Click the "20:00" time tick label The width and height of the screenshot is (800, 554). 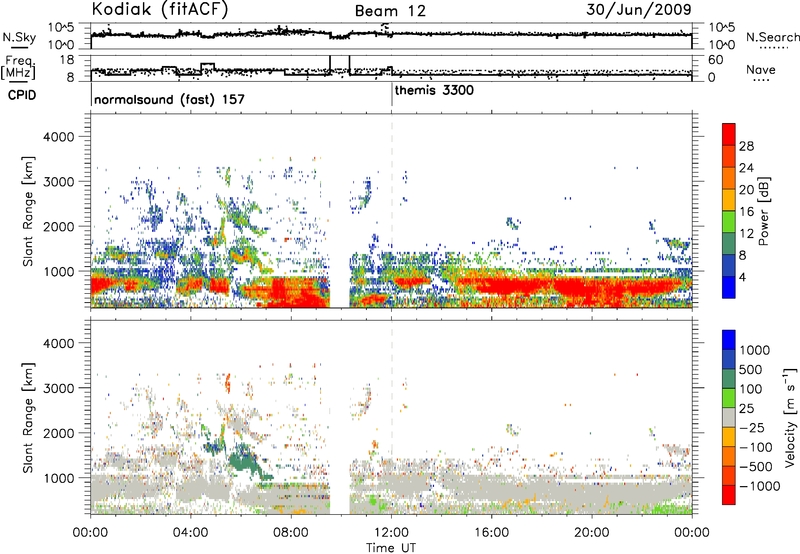click(592, 533)
